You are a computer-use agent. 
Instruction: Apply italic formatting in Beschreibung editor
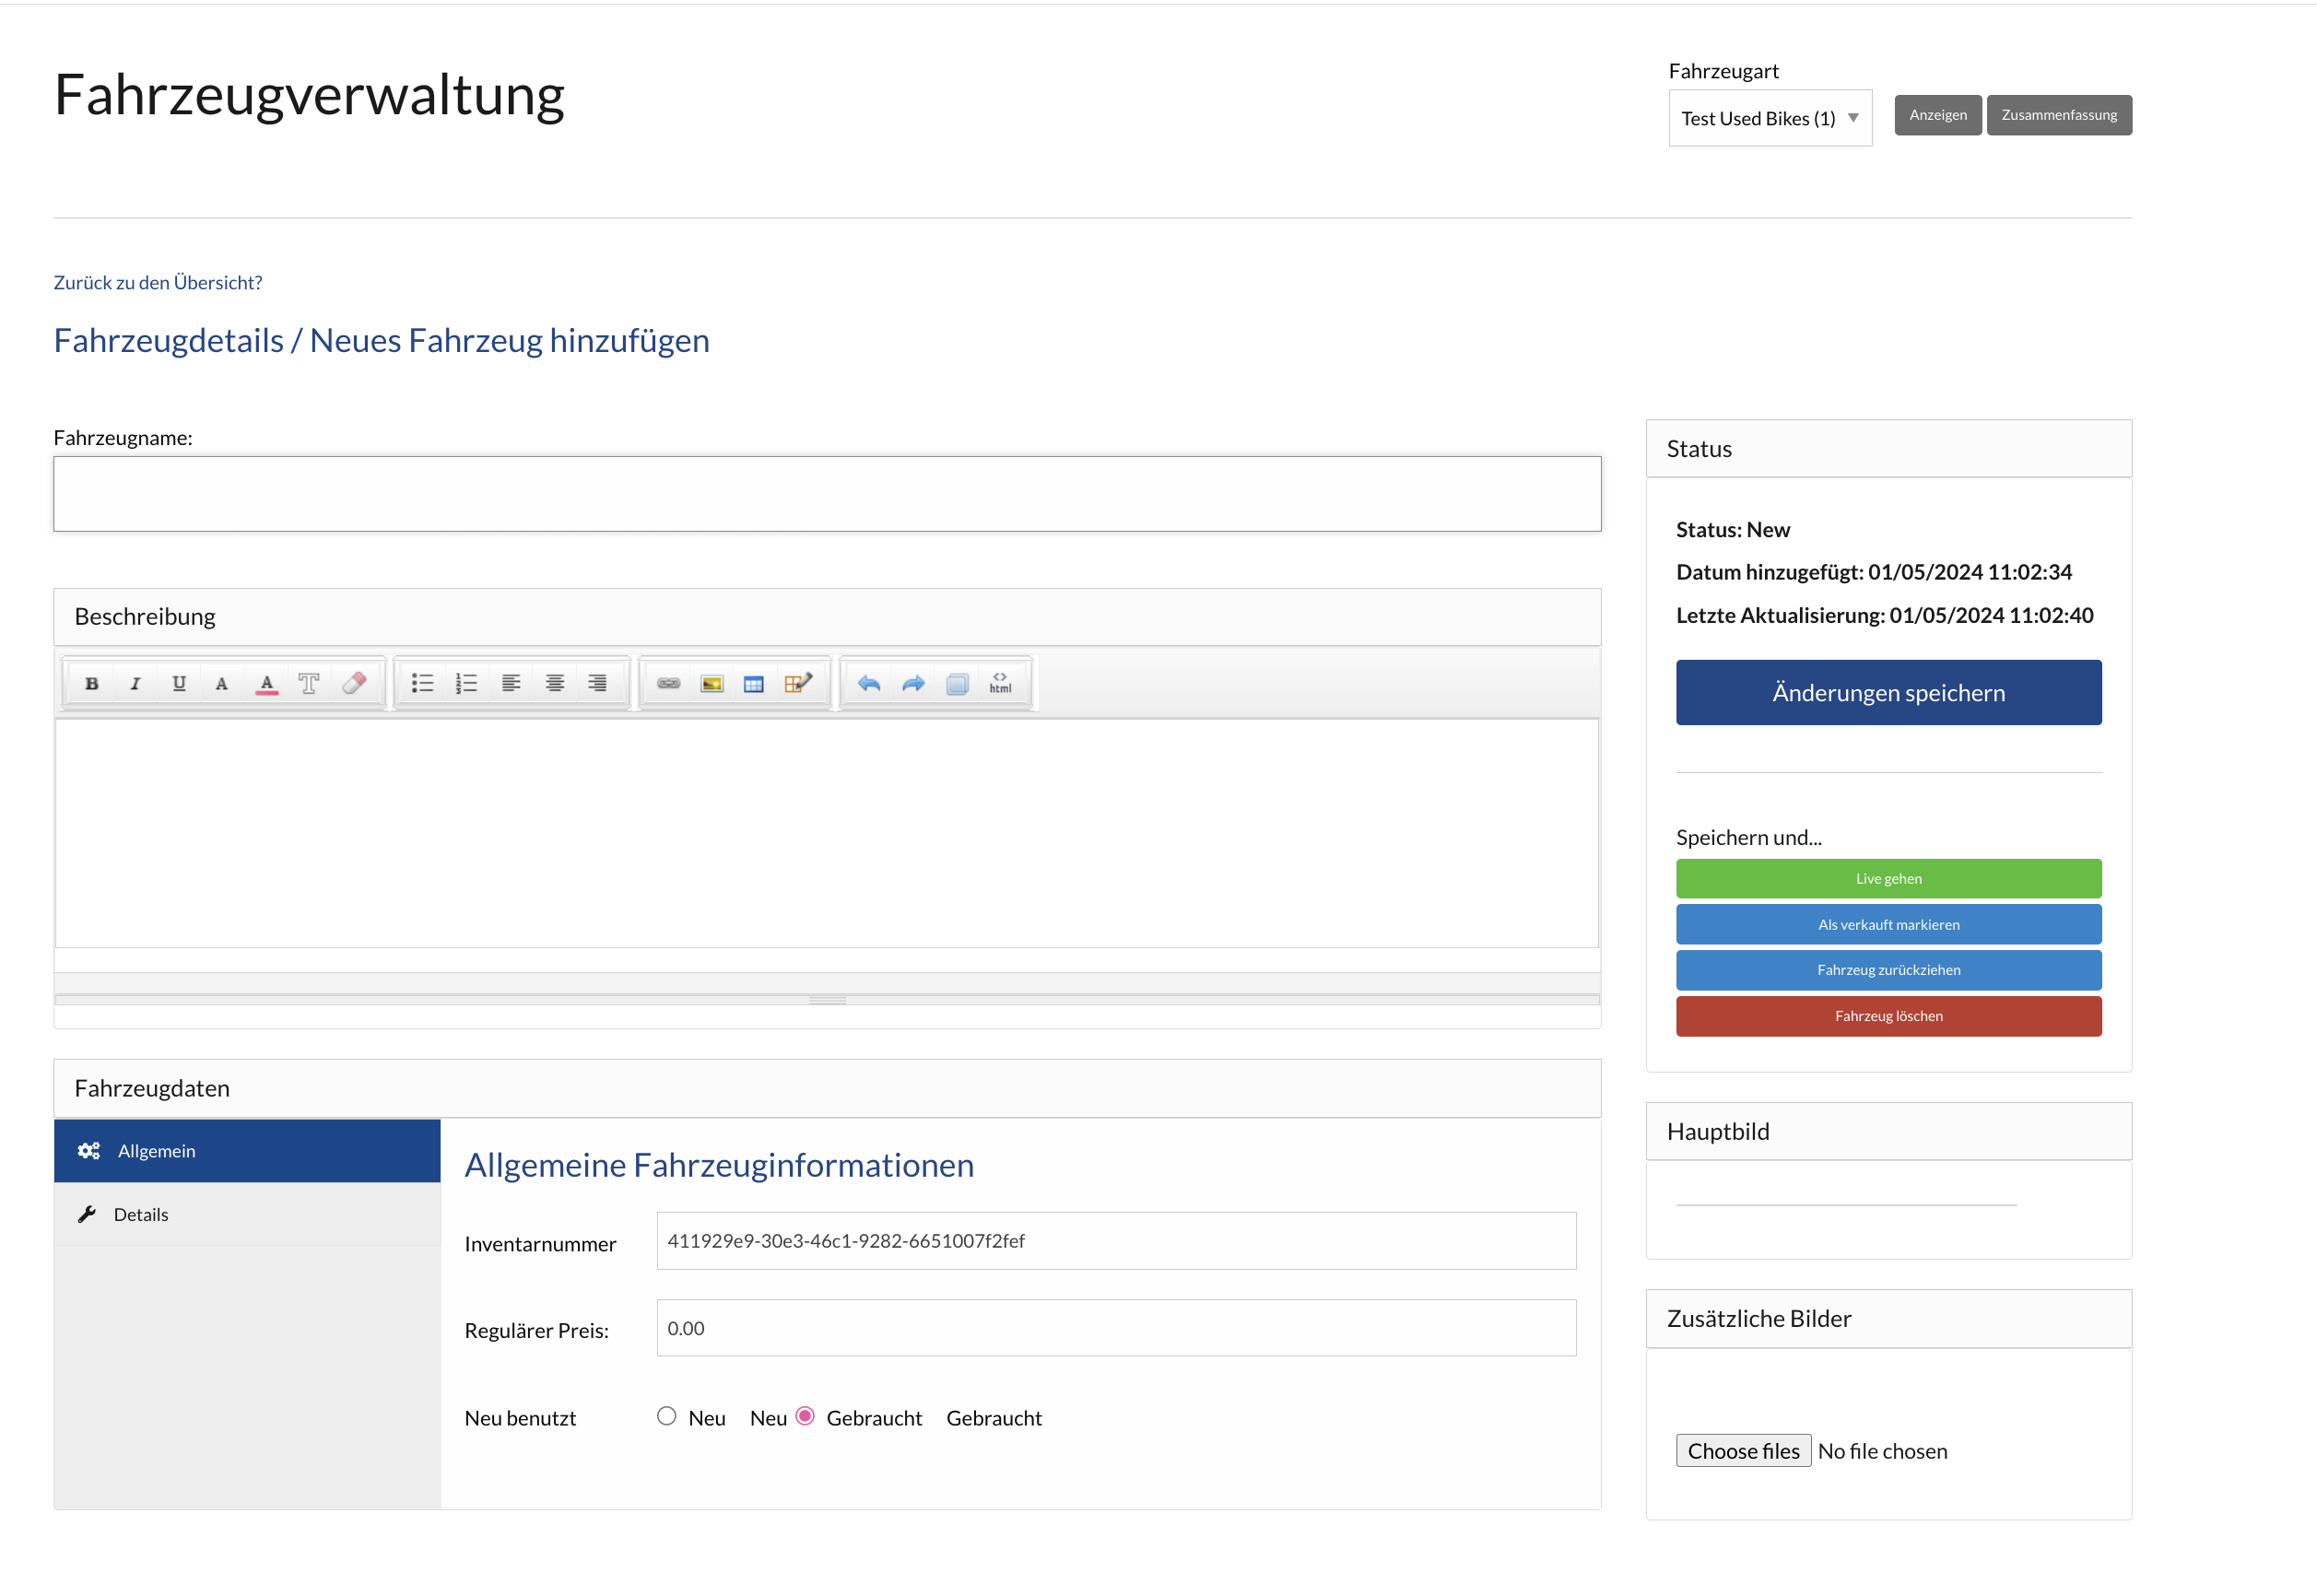coord(135,684)
